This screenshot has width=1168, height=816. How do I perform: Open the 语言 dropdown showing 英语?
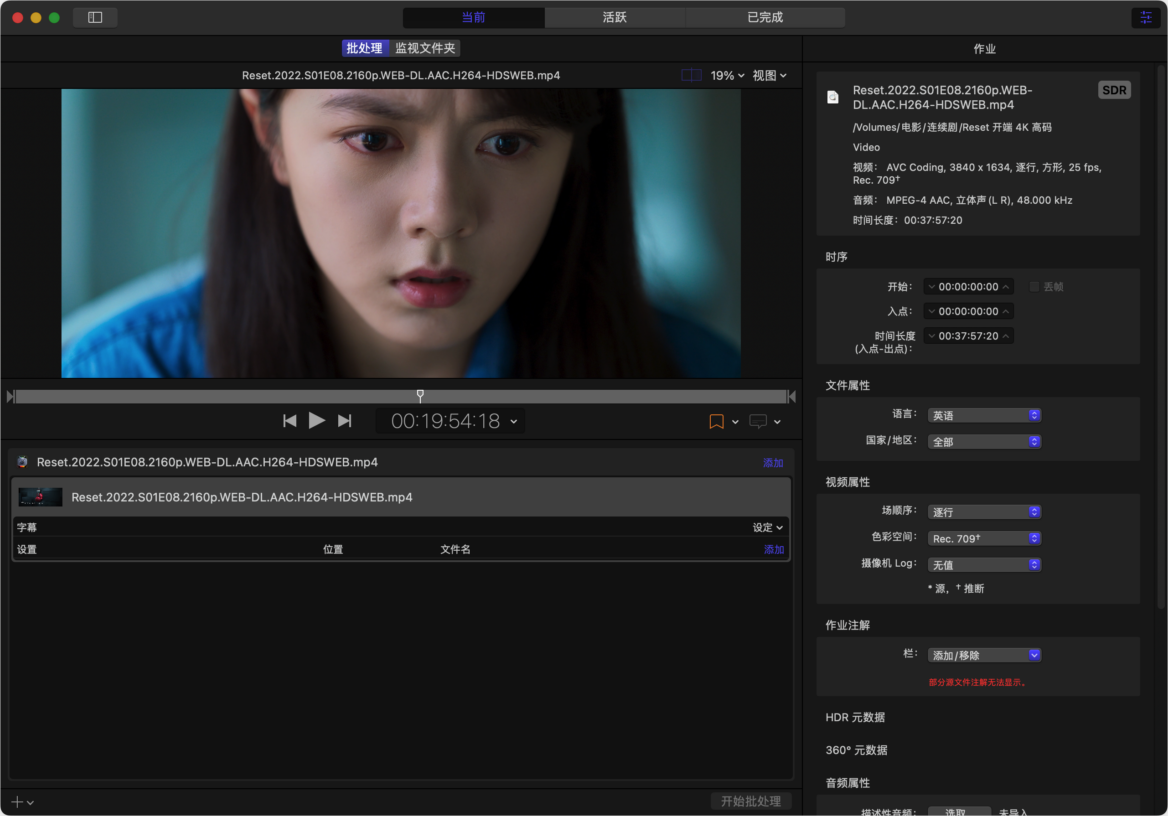tap(984, 415)
